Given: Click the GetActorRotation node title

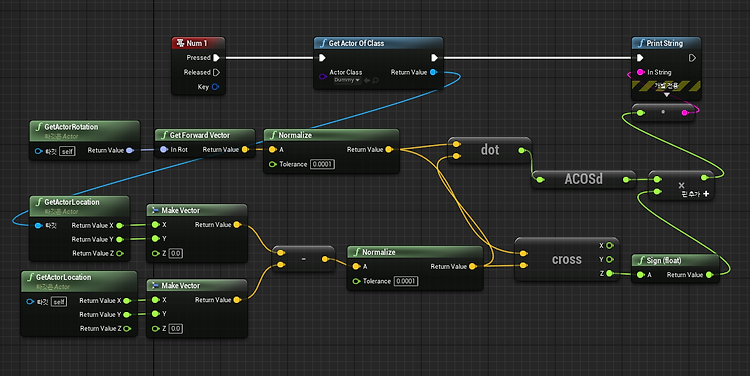Looking at the screenshot, I should (x=71, y=127).
